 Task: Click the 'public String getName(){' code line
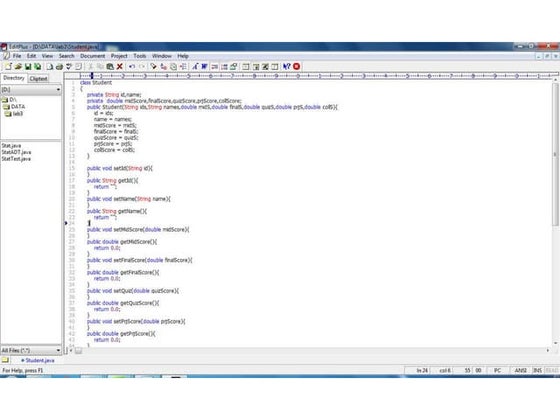click(x=117, y=211)
